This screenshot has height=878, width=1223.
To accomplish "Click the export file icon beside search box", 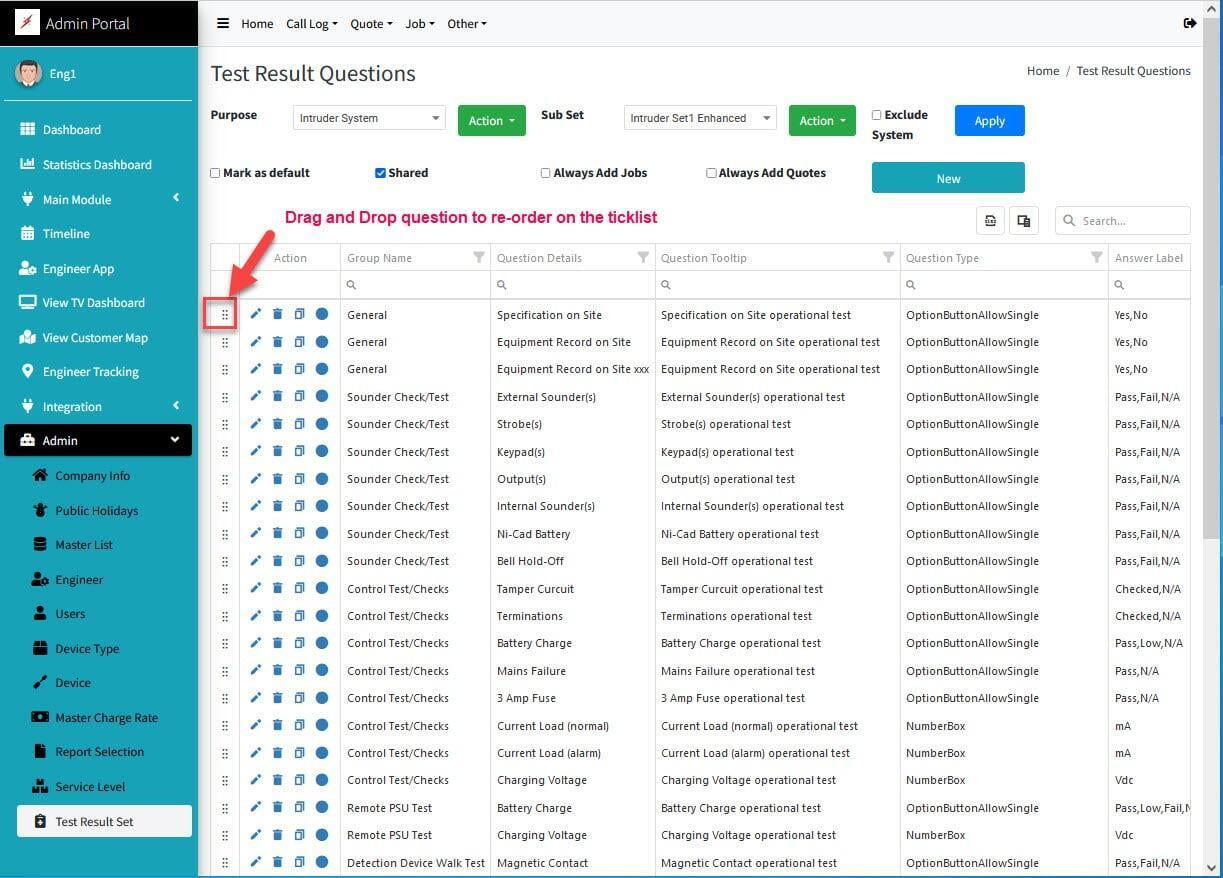I will tap(990, 221).
